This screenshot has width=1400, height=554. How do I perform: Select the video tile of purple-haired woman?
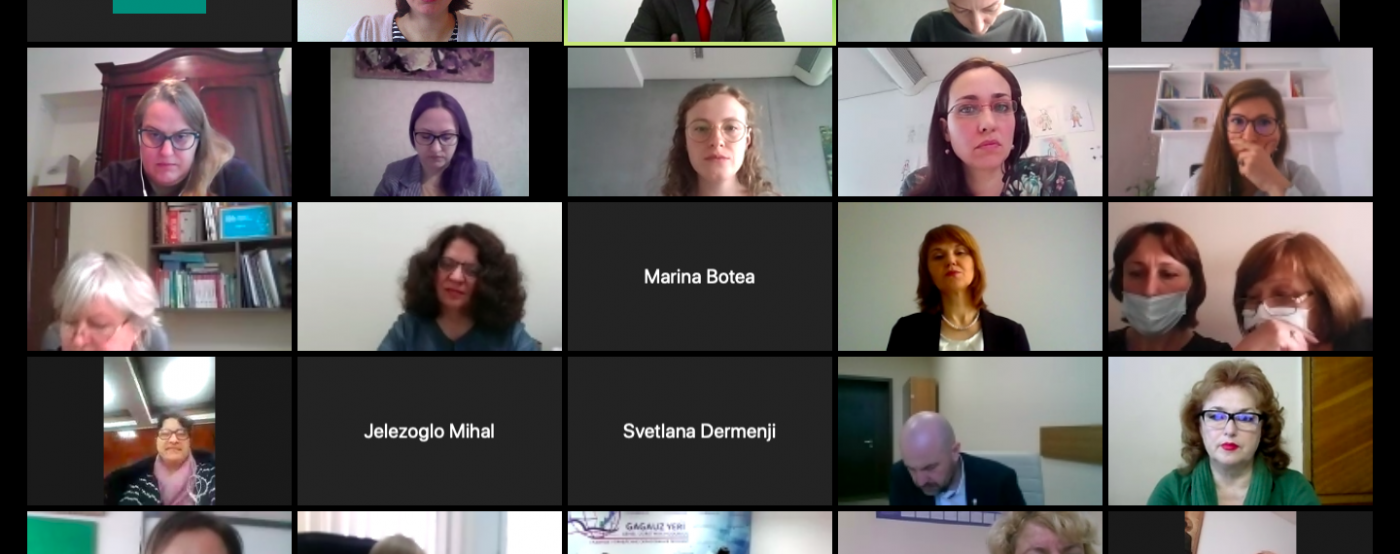click(x=429, y=122)
